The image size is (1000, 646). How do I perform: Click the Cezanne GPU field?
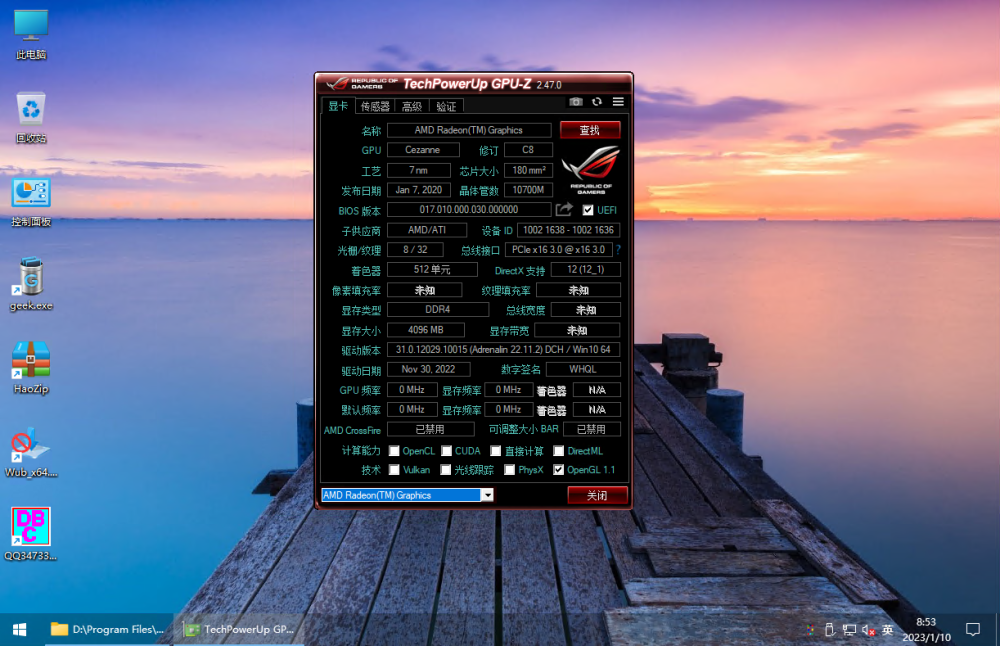click(423, 150)
